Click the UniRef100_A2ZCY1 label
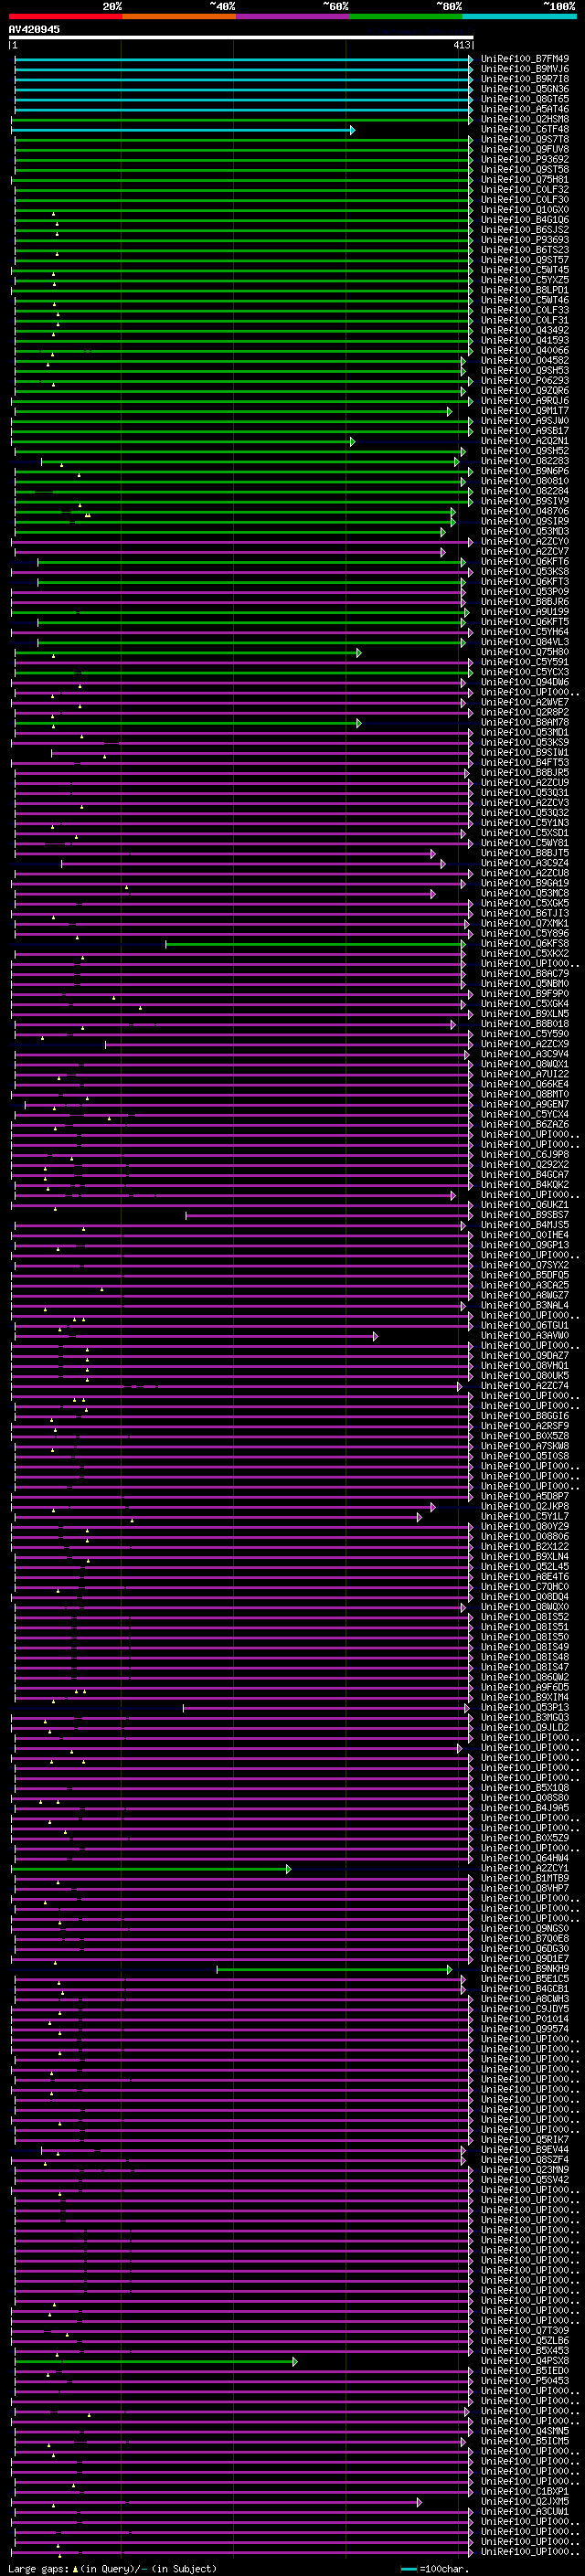585x2576 pixels. click(x=525, y=1867)
